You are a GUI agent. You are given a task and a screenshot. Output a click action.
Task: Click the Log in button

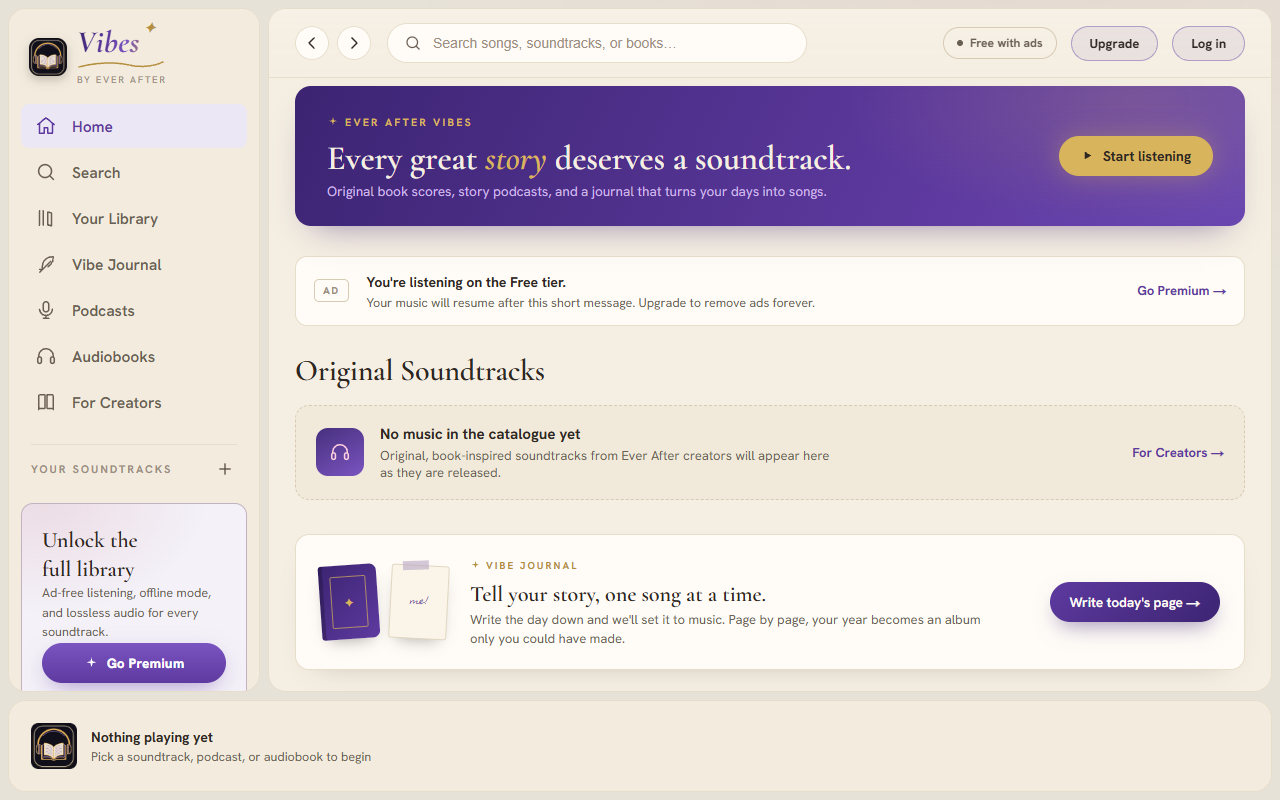coord(1208,43)
